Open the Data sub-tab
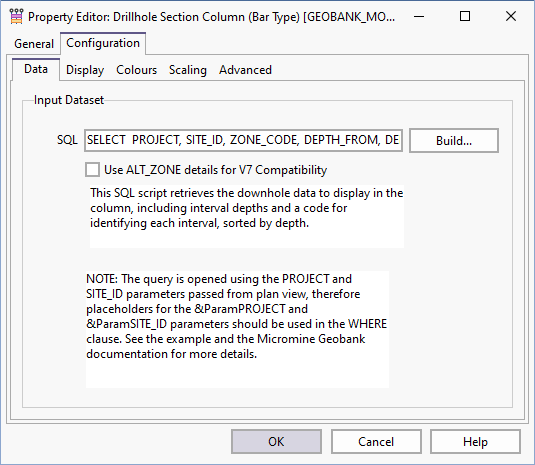Viewport: 535px width, 465px height. (x=36, y=69)
